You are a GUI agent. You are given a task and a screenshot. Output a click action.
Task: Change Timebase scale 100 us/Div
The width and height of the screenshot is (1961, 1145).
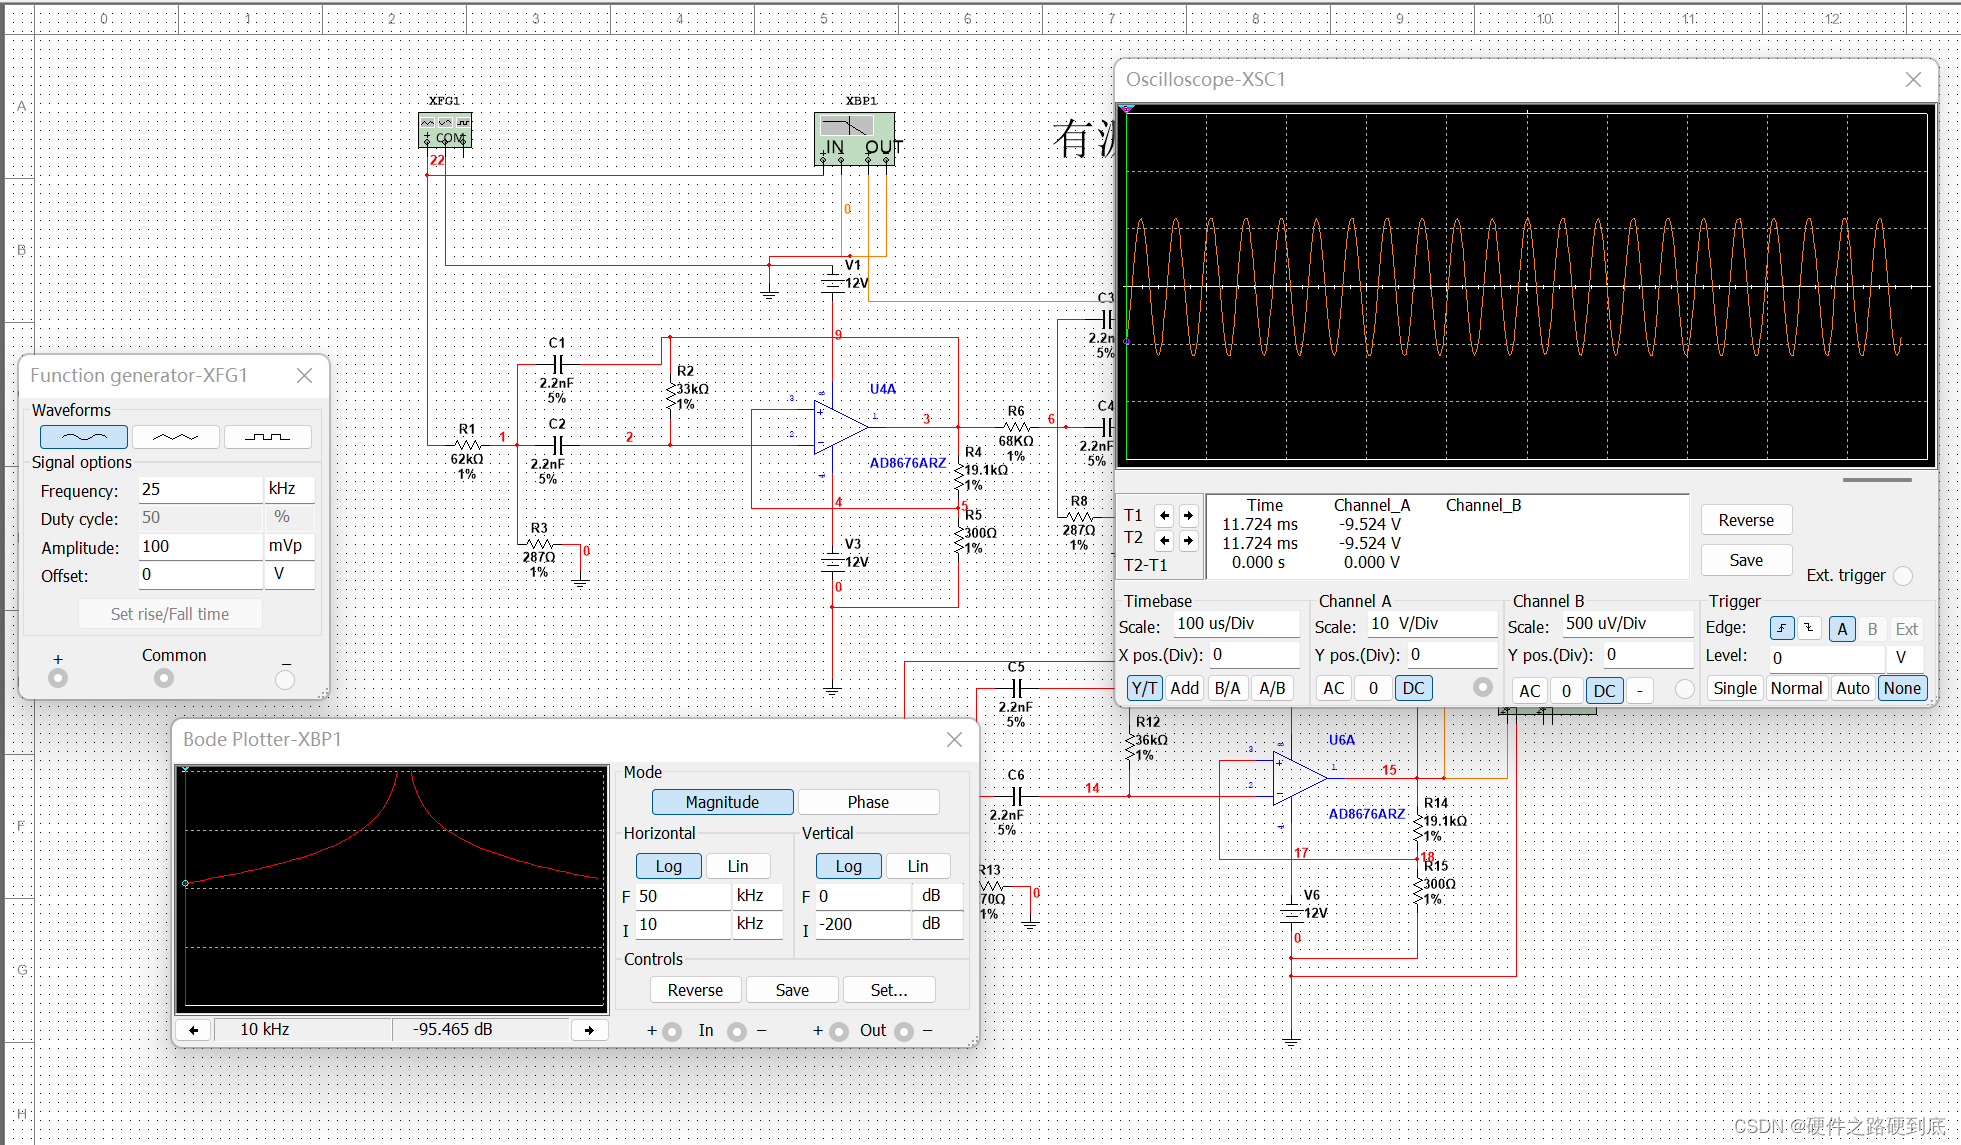pyautogui.click(x=1236, y=624)
